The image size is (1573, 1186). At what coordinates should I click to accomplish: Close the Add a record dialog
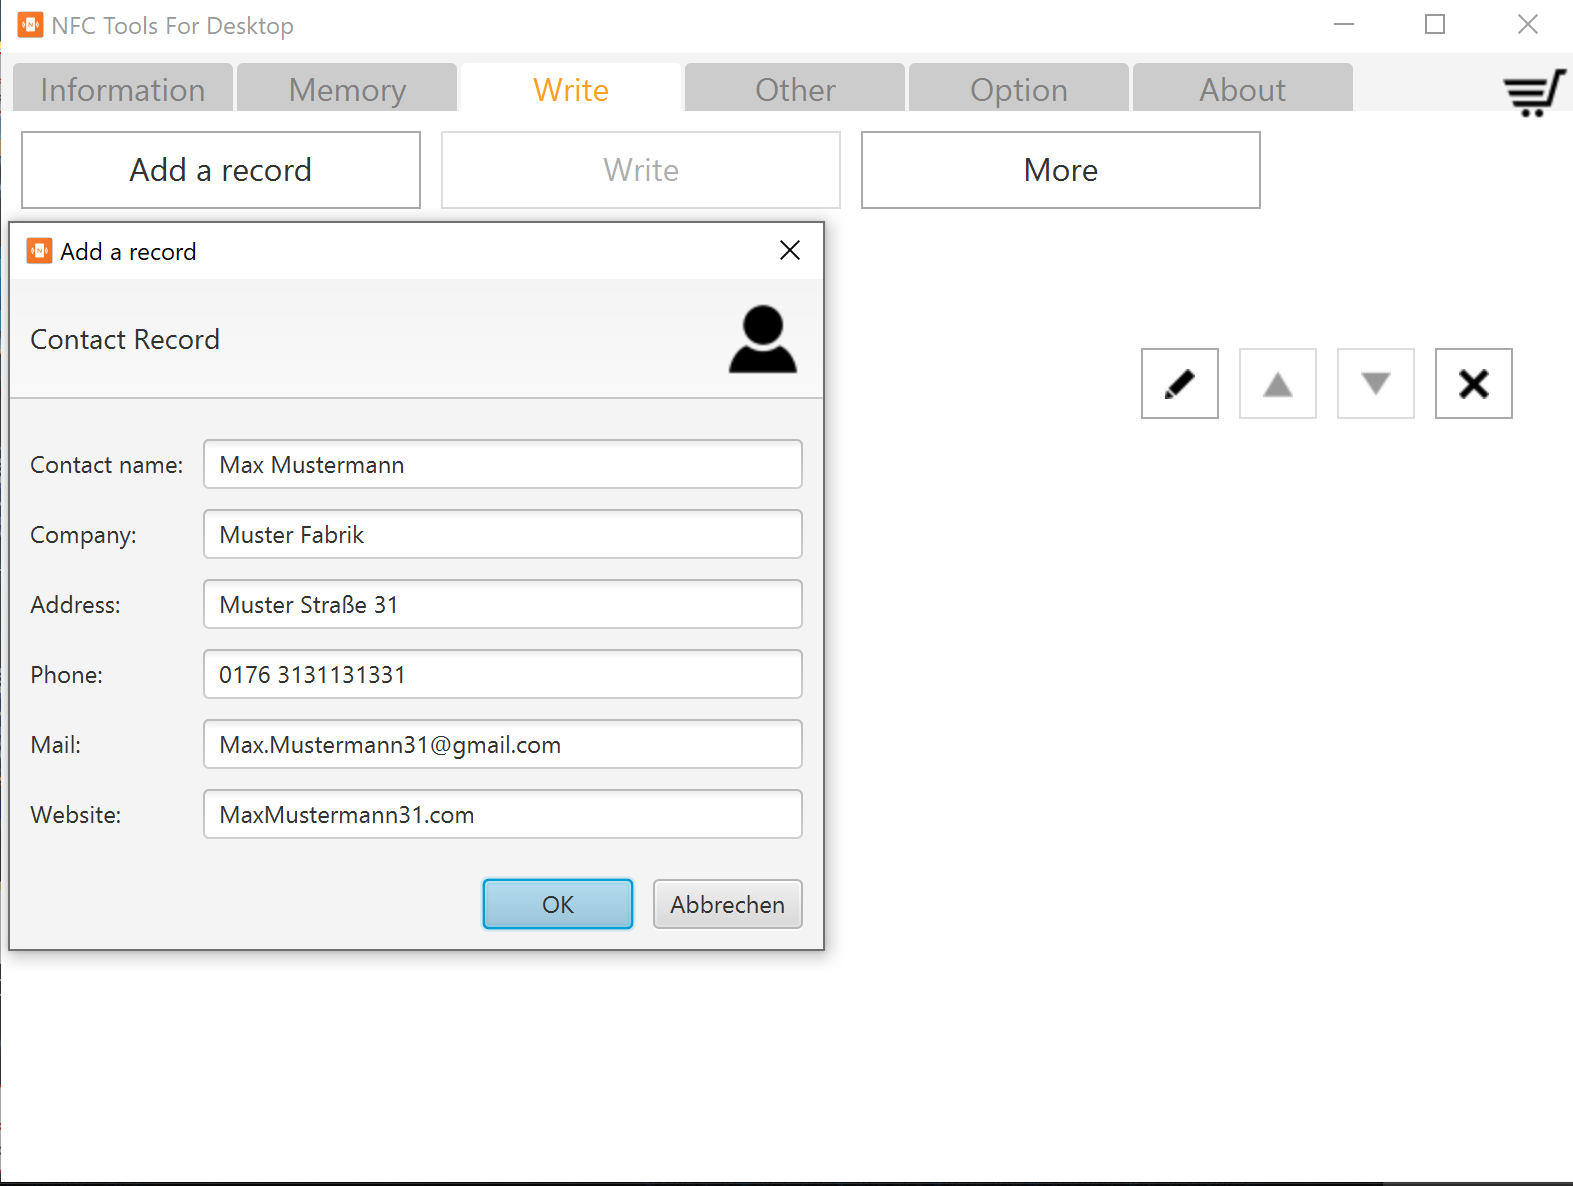(x=789, y=251)
